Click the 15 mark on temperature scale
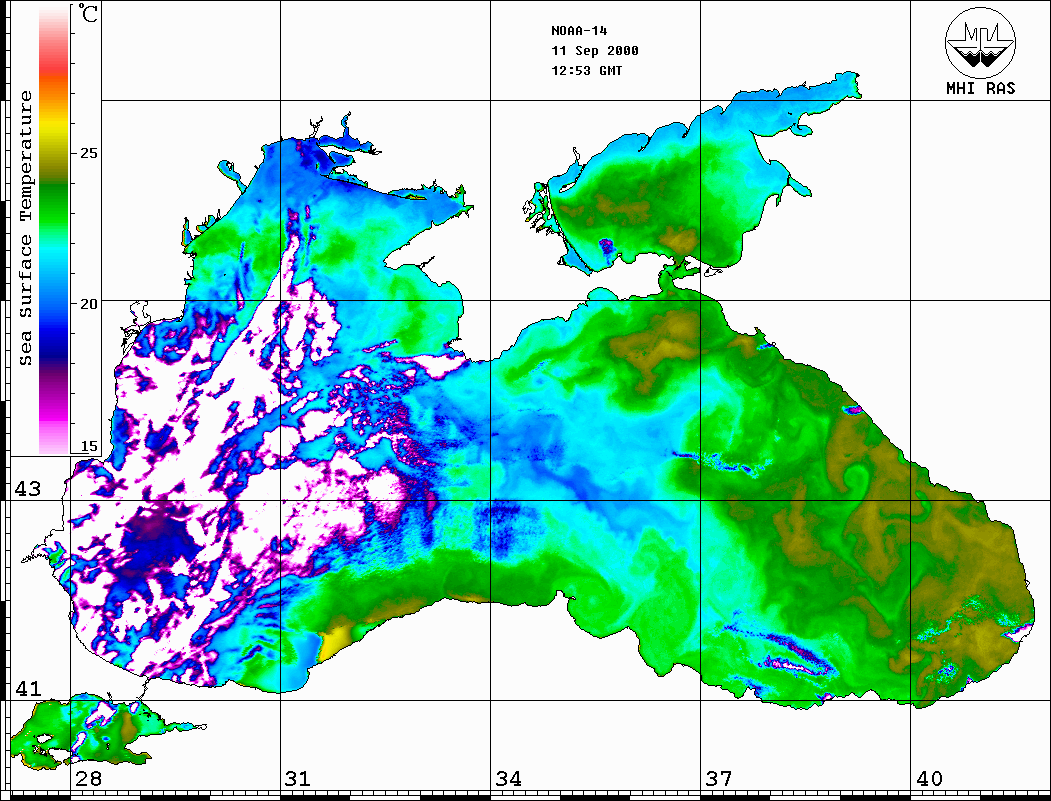 point(88,446)
